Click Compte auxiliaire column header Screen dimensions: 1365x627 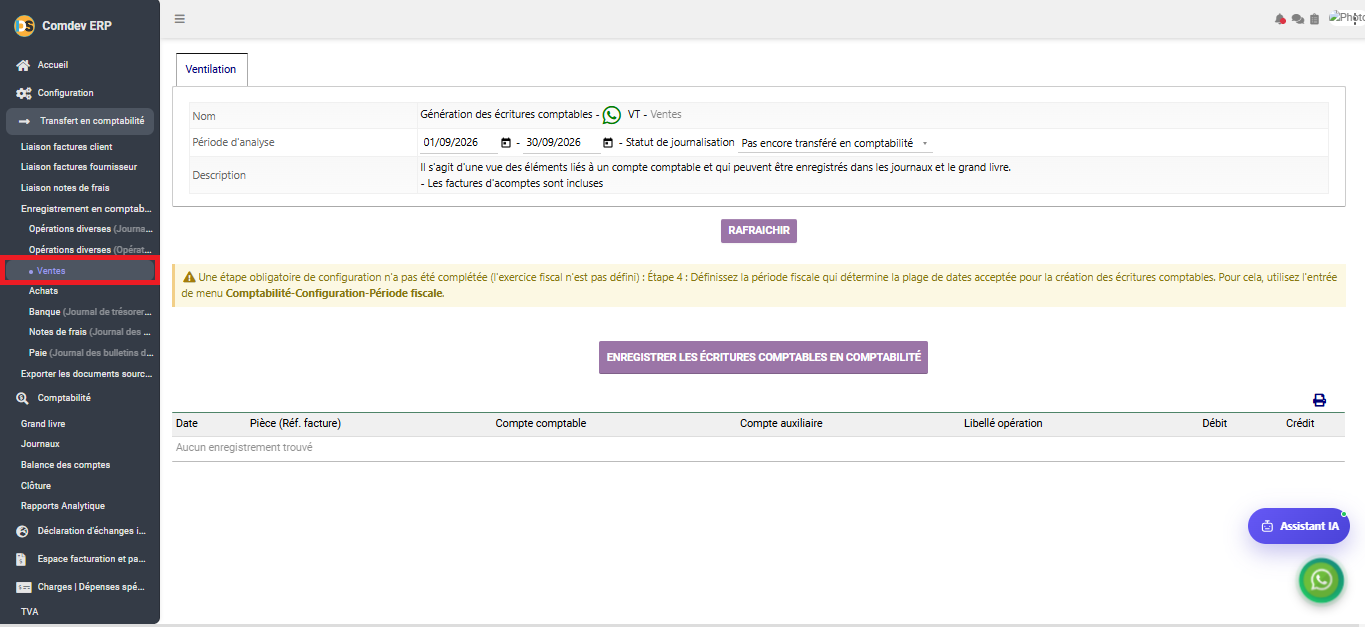tap(781, 424)
